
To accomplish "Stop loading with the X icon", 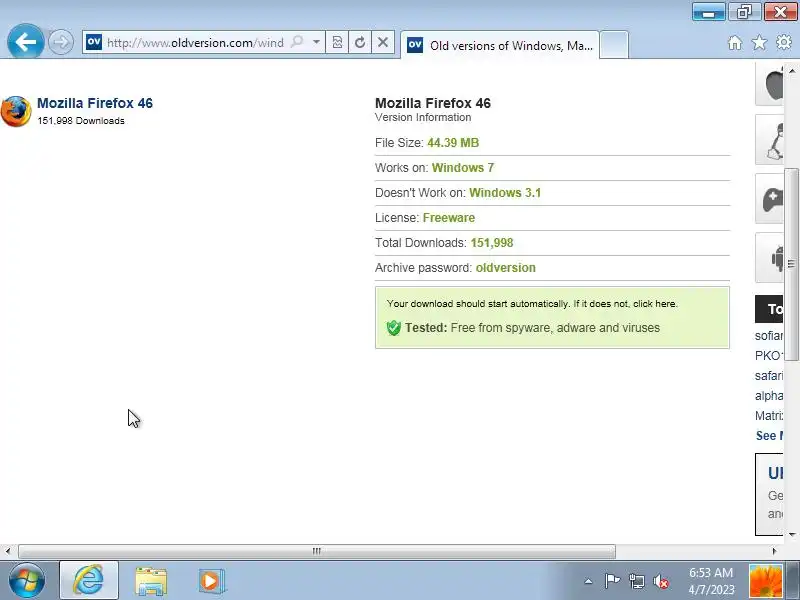I will [383, 42].
